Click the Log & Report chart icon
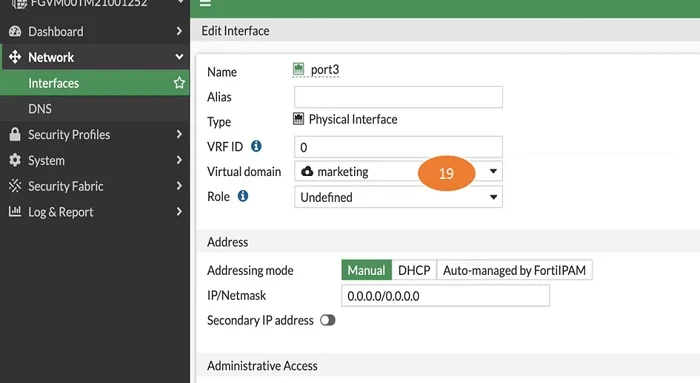 pos(15,211)
